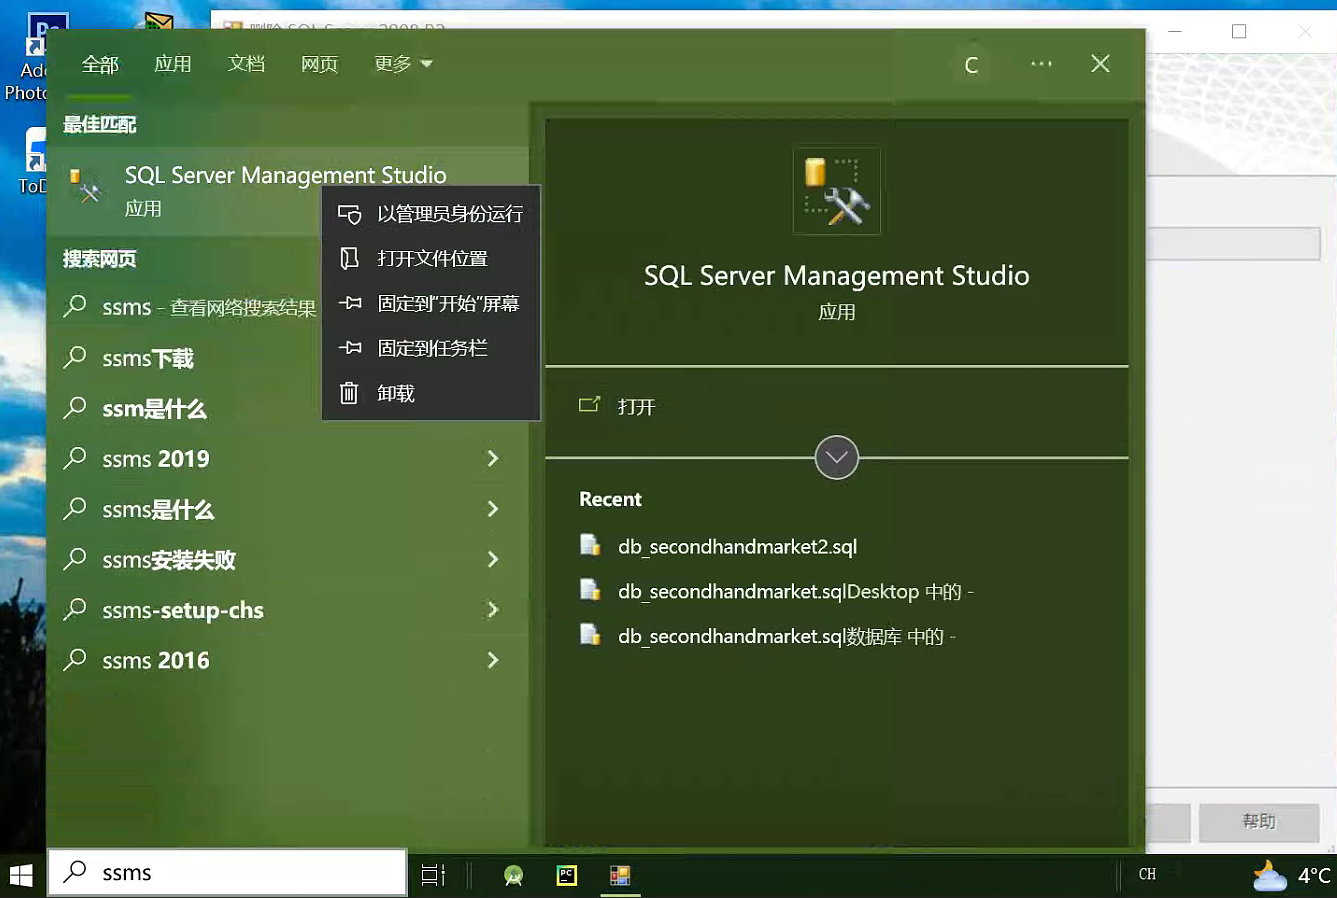Screen dimensions: 1337x898
Task: Expand actions with the circular chevron button
Action: [837, 458]
